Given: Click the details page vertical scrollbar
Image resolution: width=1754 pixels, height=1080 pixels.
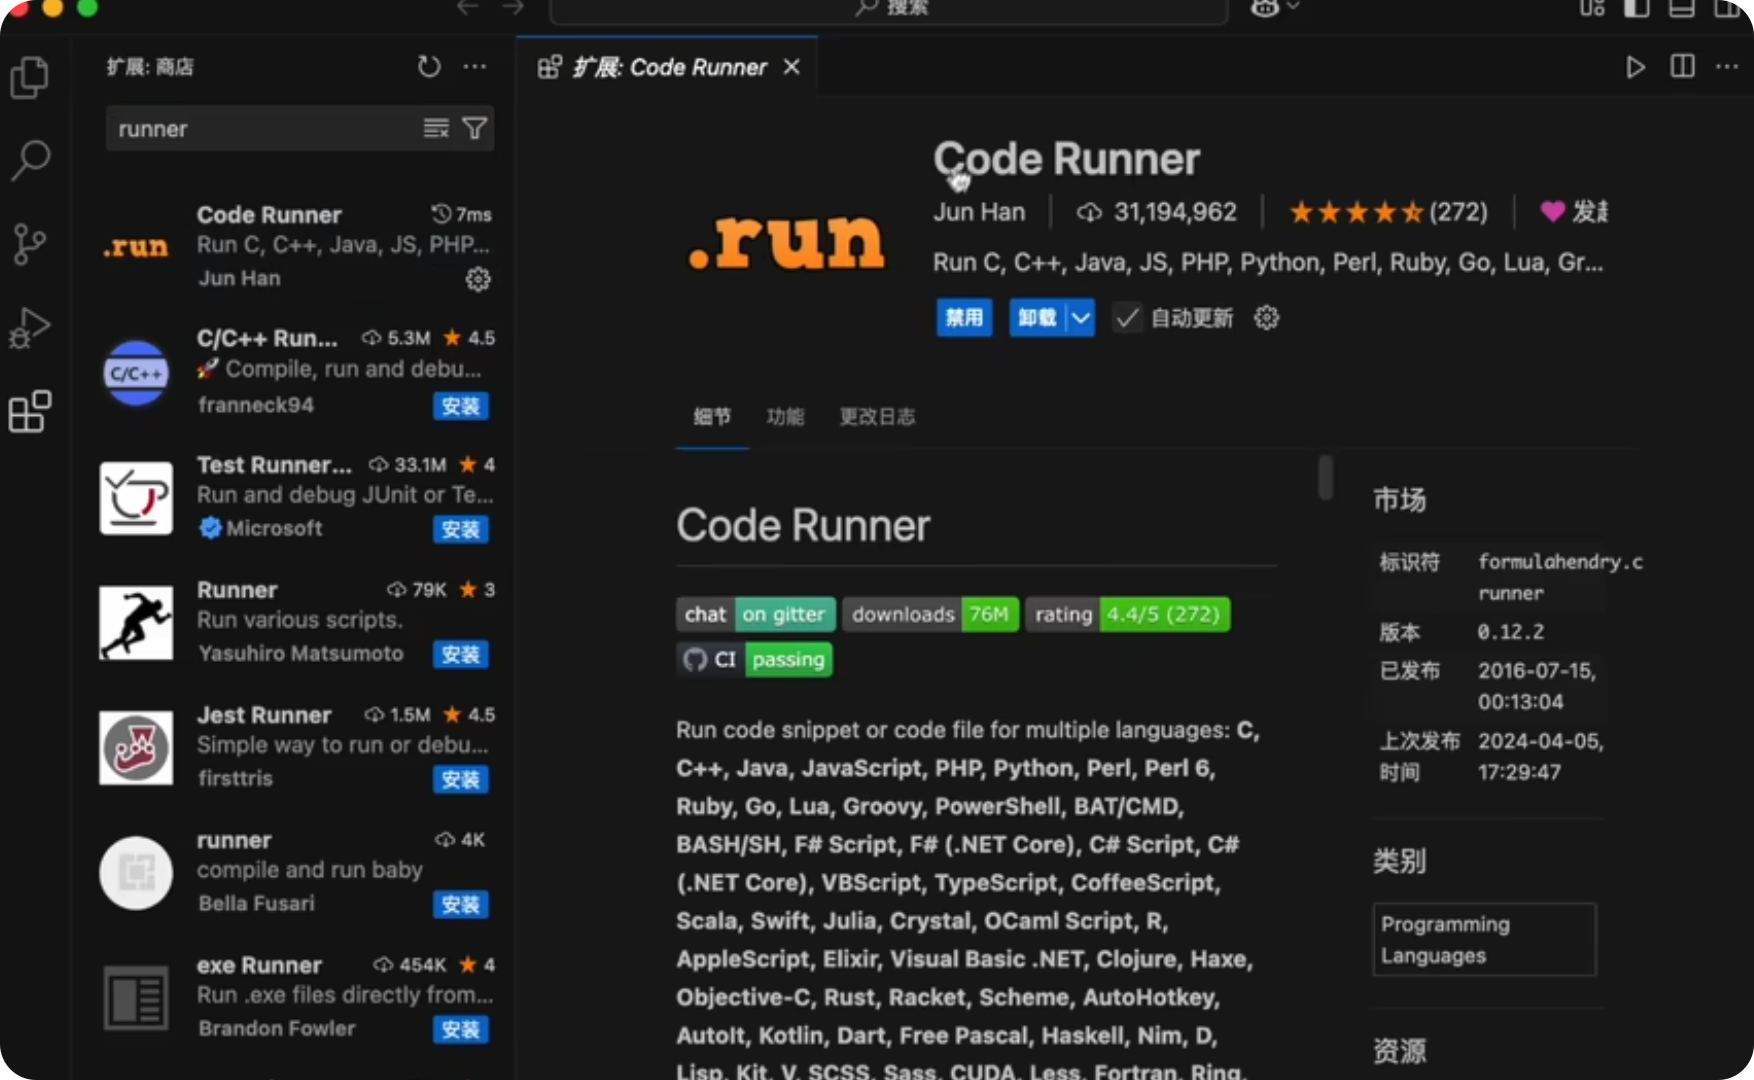Looking at the screenshot, I should tap(1326, 477).
